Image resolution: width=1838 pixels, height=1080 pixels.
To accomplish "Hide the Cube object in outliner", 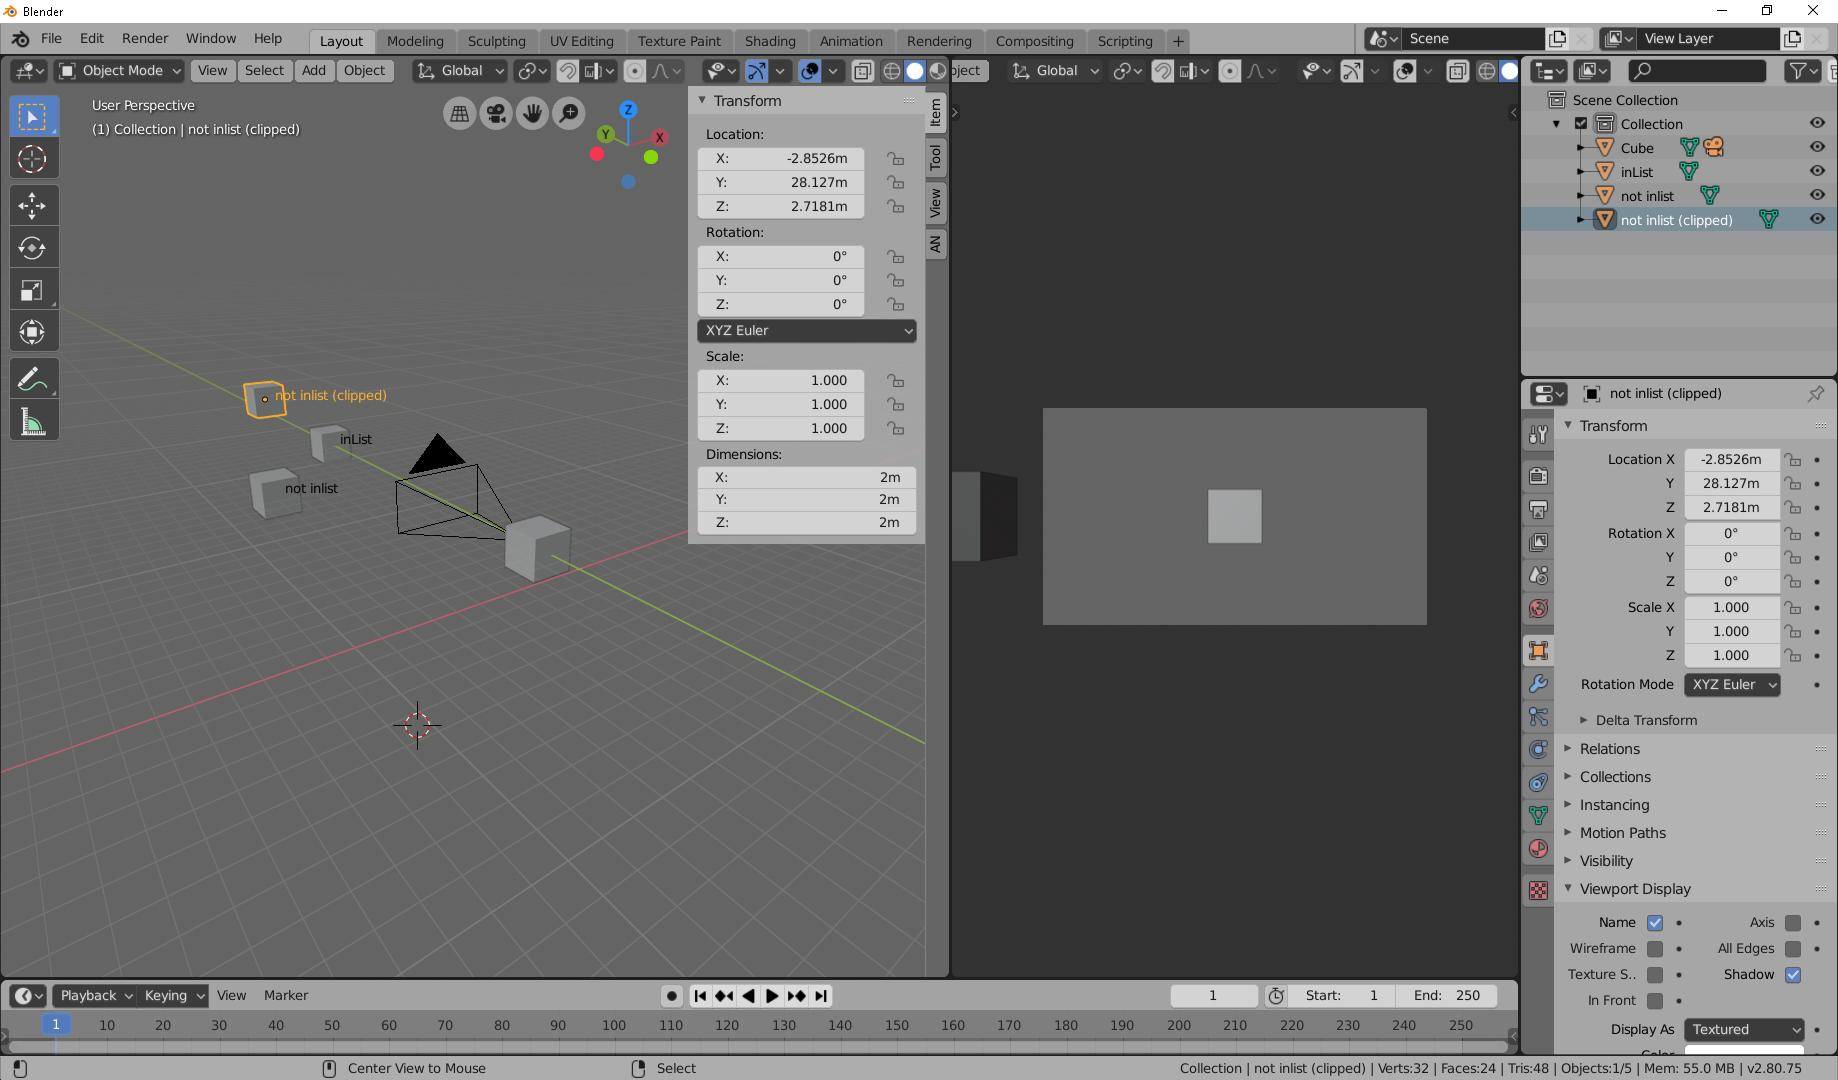I will coord(1817,147).
